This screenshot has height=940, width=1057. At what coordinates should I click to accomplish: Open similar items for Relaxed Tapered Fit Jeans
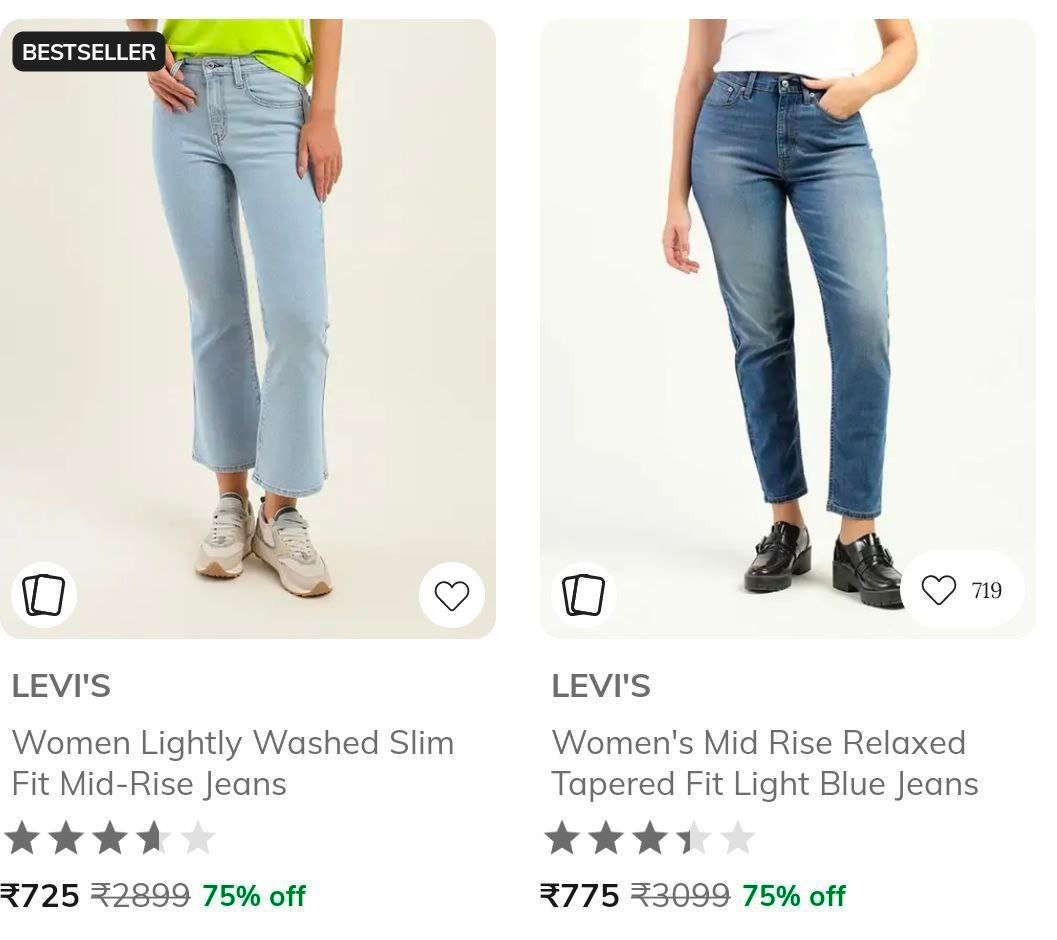584,595
